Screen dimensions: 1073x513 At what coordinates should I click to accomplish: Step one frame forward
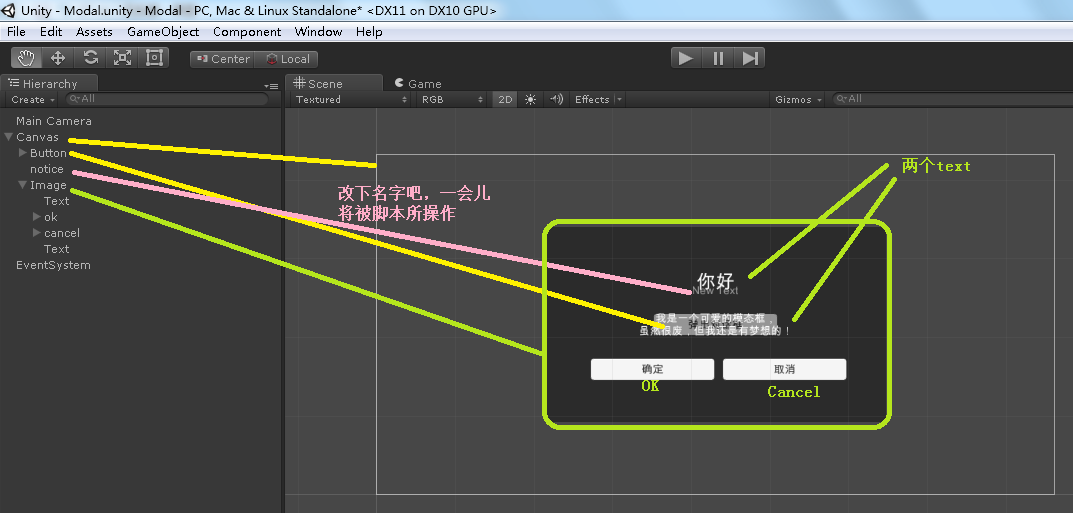point(749,58)
